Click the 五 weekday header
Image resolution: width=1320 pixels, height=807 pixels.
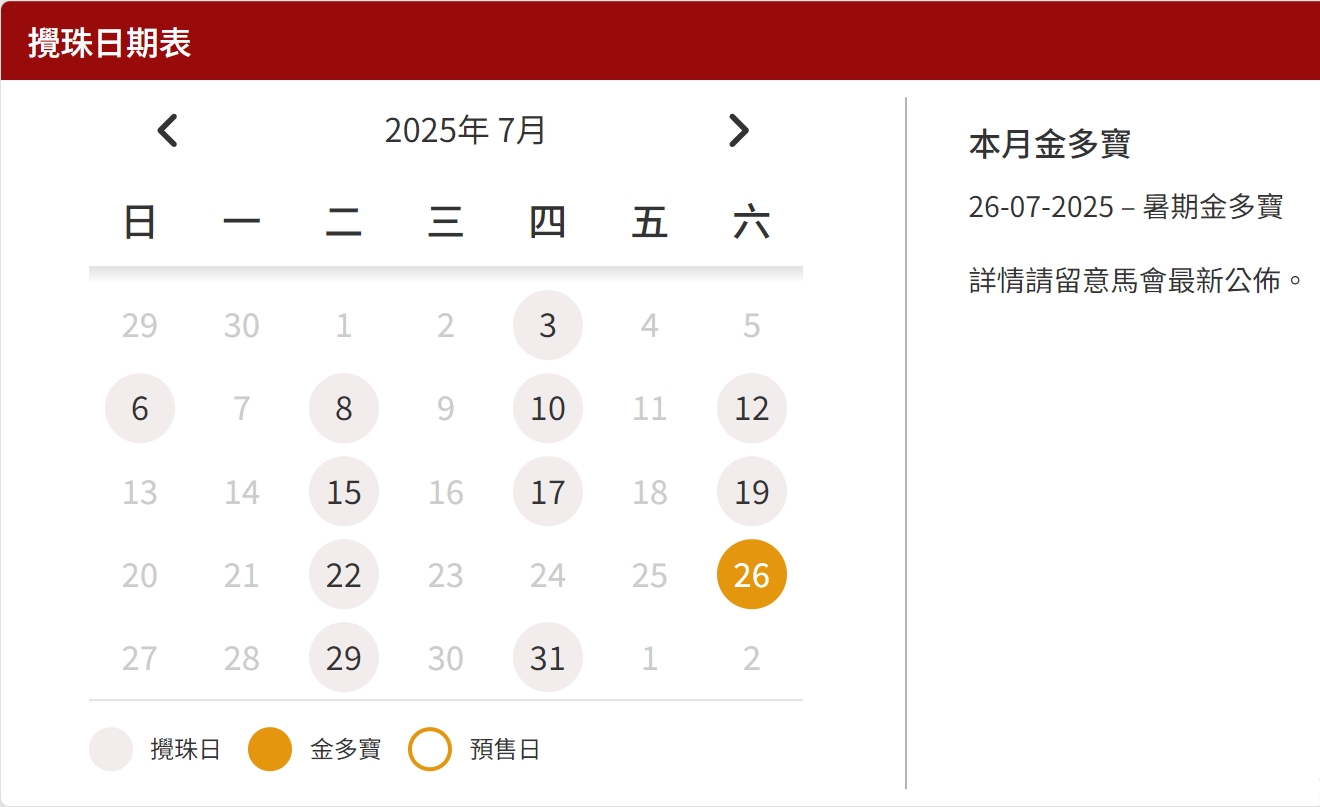[x=650, y=222]
